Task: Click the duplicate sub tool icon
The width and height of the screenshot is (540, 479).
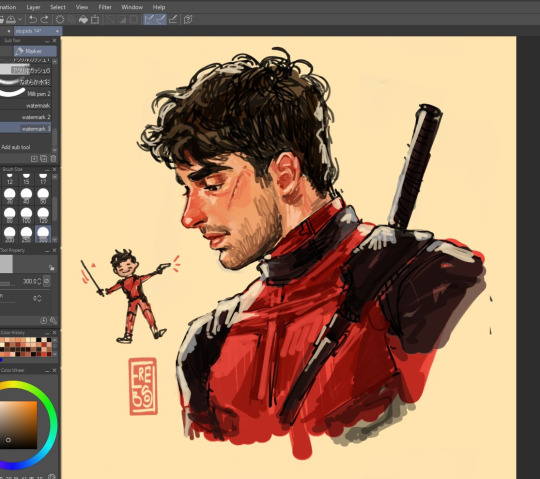Action: point(43,159)
